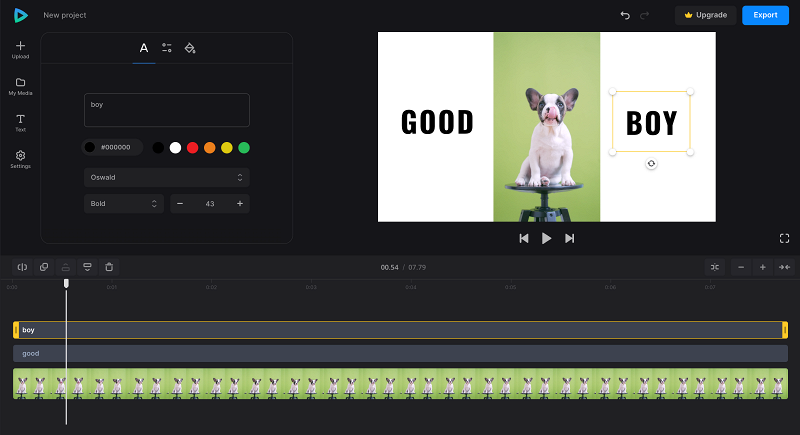Viewport: 800px width, 435px height.
Task: Pick the green color swatch
Action: [244, 148]
